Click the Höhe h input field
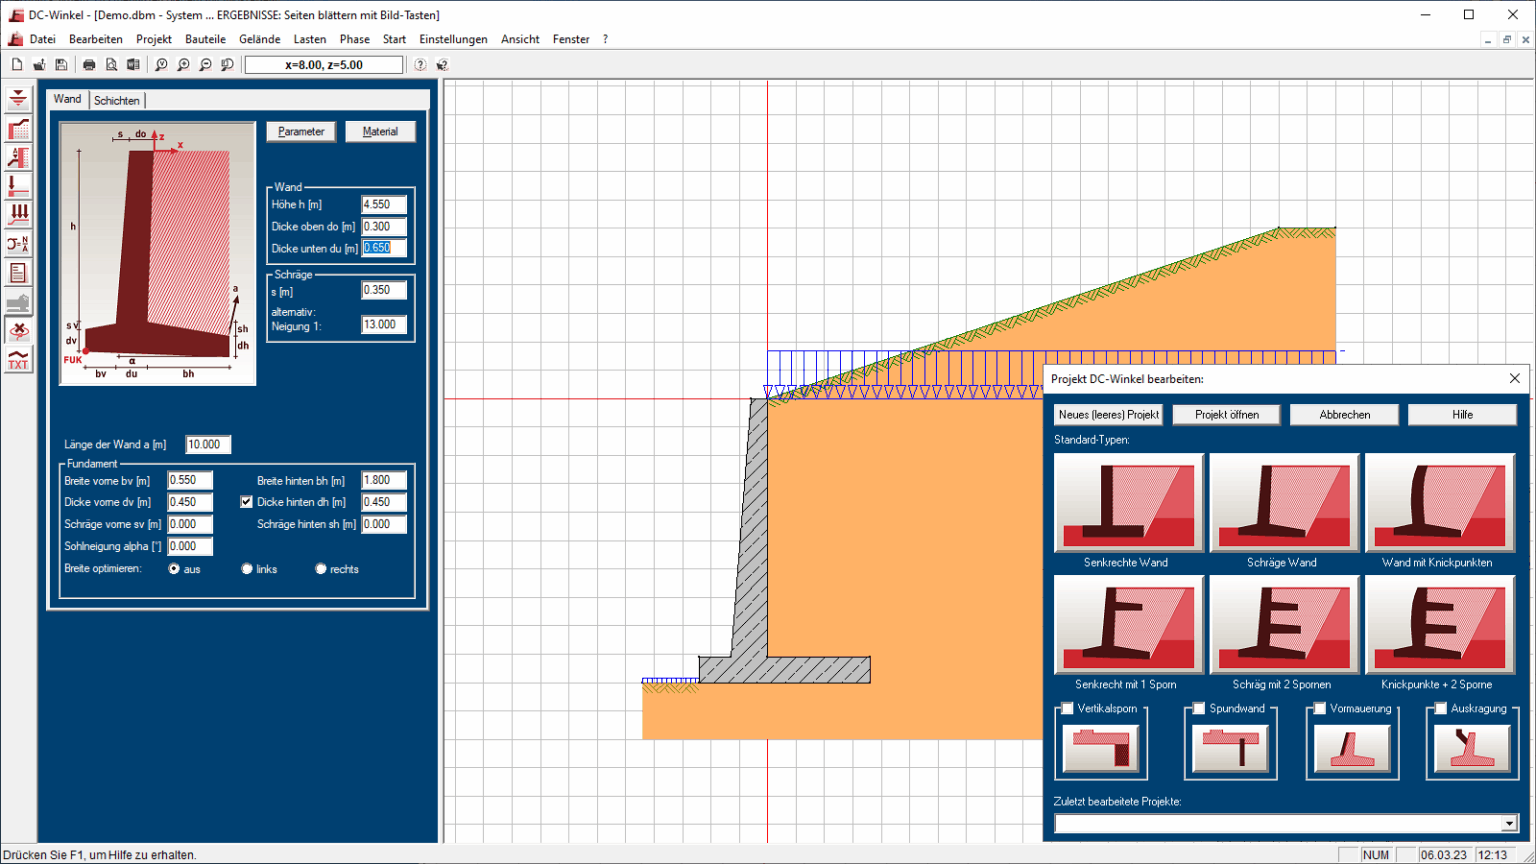Viewport: 1536px width, 864px height. [x=383, y=204]
